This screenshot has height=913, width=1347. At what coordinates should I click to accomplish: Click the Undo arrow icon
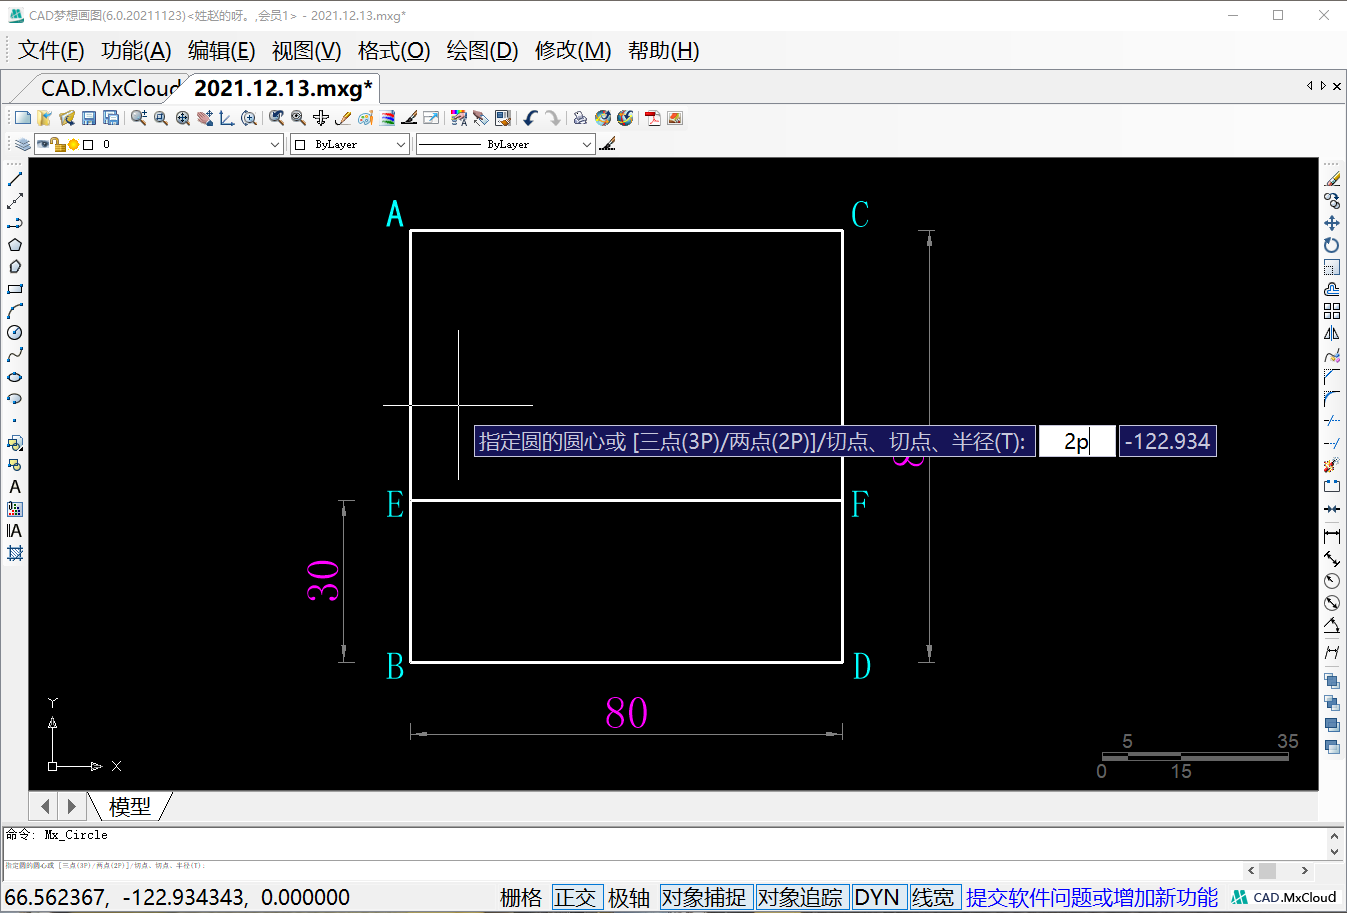click(531, 118)
